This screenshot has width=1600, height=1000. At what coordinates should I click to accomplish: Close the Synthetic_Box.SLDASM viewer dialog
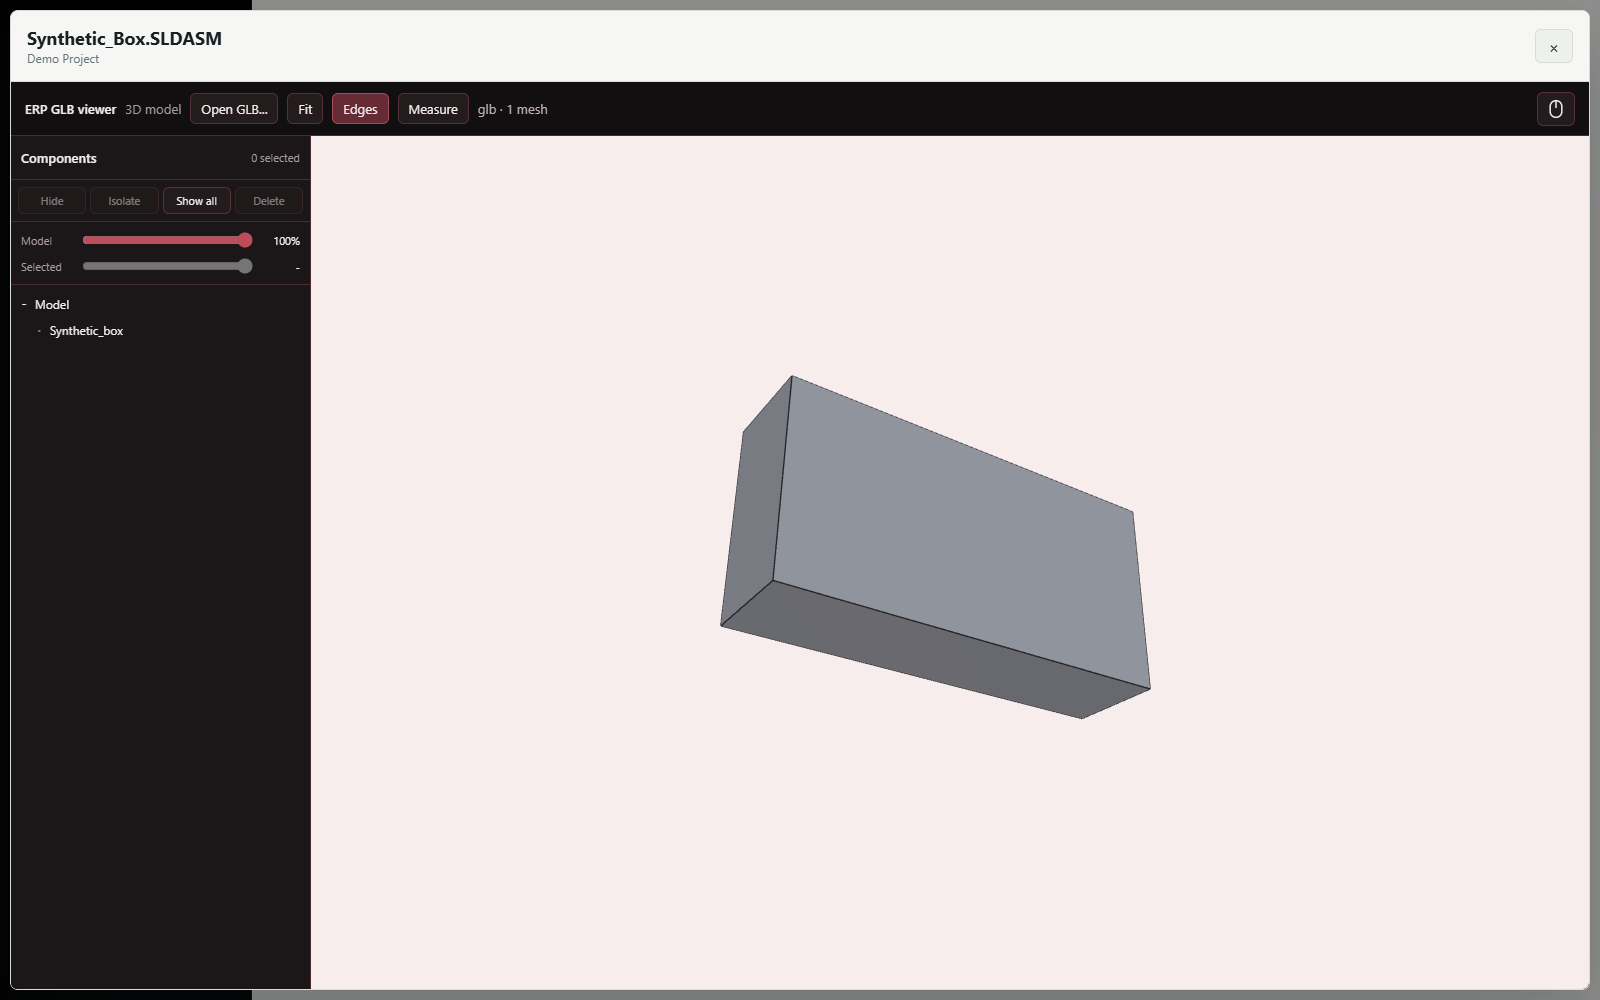(x=1553, y=47)
